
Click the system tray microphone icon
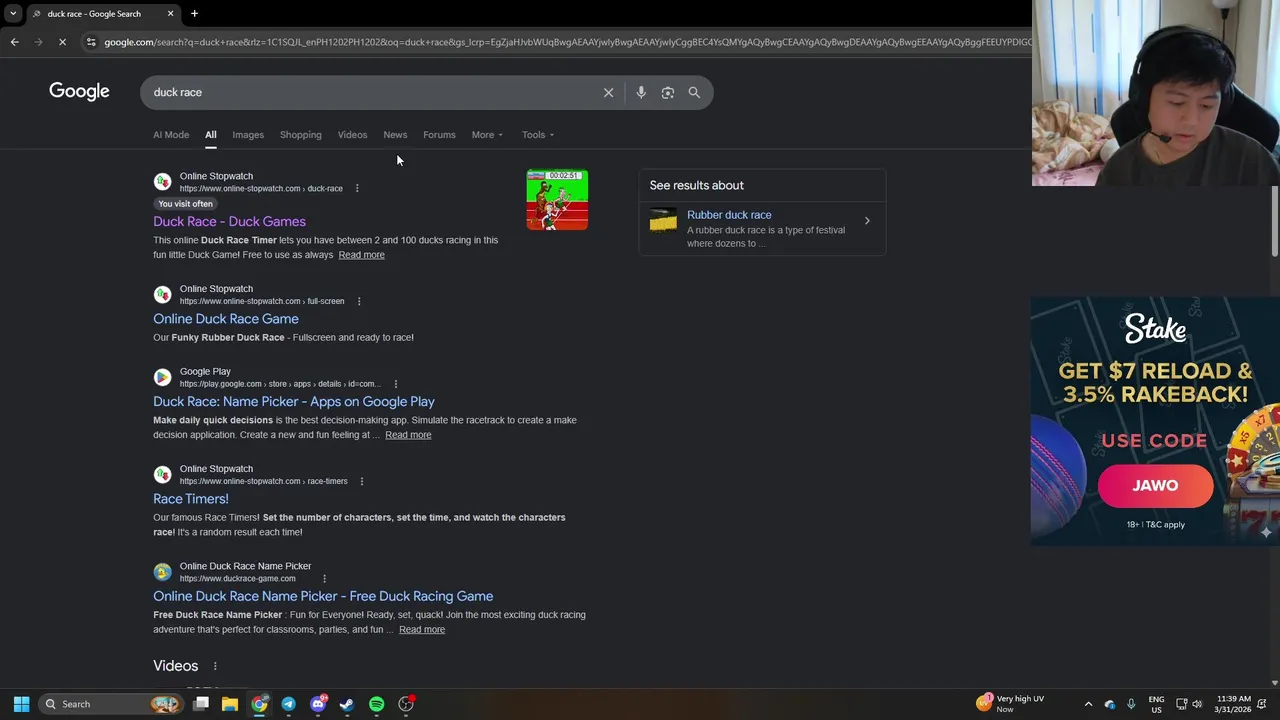click(x=1131, y=704)
